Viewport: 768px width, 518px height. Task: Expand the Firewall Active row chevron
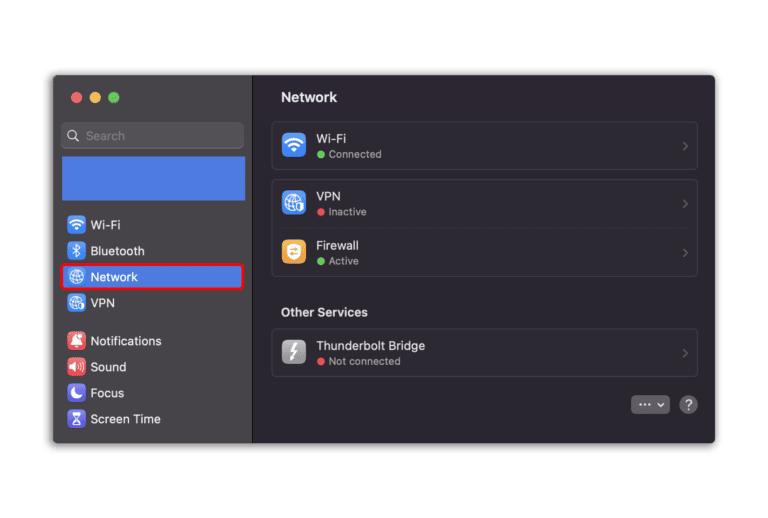(x=685, y=253)
